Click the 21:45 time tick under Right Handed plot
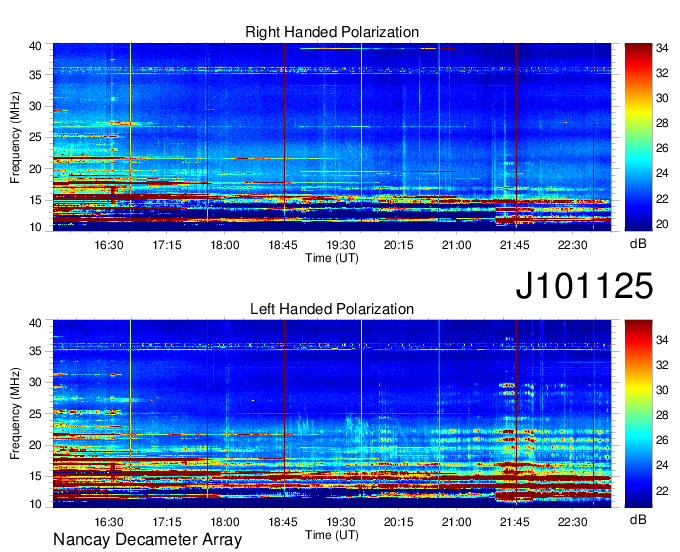Viewport: 680px width, 552px height. pos(515,245)
